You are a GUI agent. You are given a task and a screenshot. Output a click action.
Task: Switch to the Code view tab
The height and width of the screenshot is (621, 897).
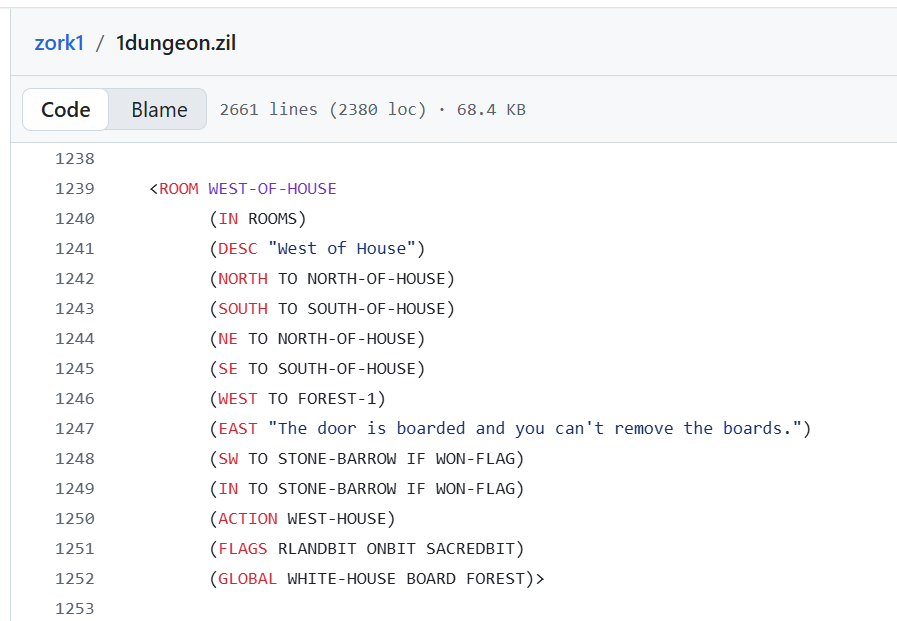pos(65,109)
